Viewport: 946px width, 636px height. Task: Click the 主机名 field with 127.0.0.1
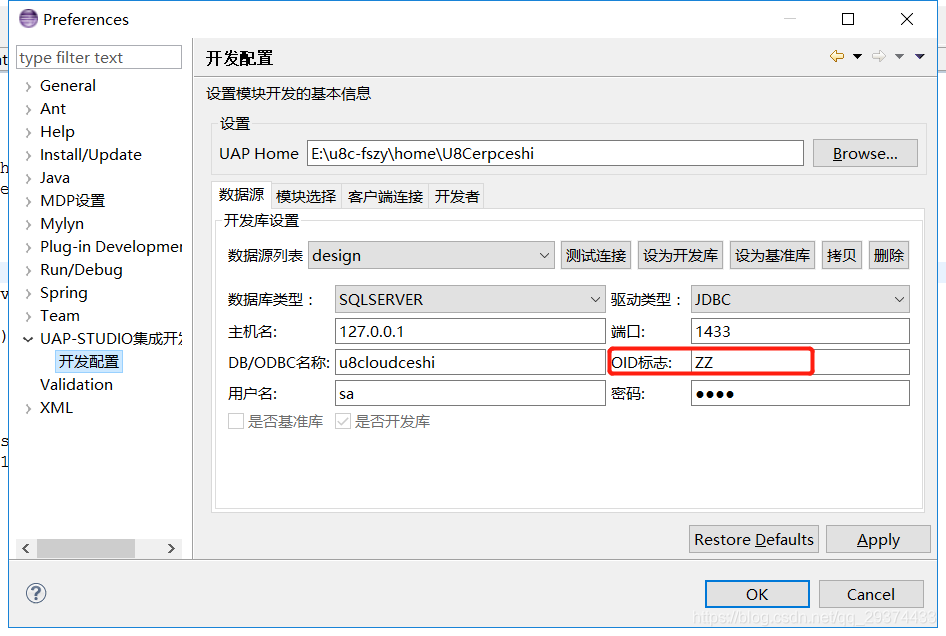point(470,331)
